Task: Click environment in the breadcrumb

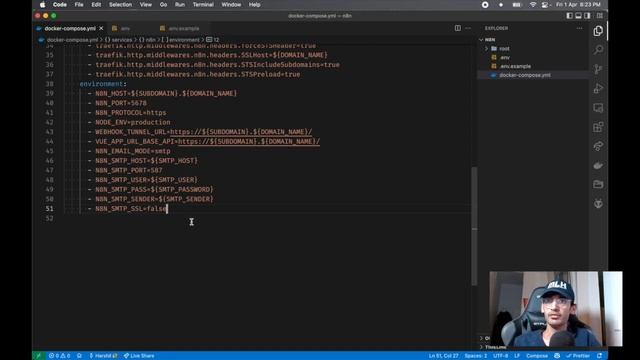Action: point(184,40)
